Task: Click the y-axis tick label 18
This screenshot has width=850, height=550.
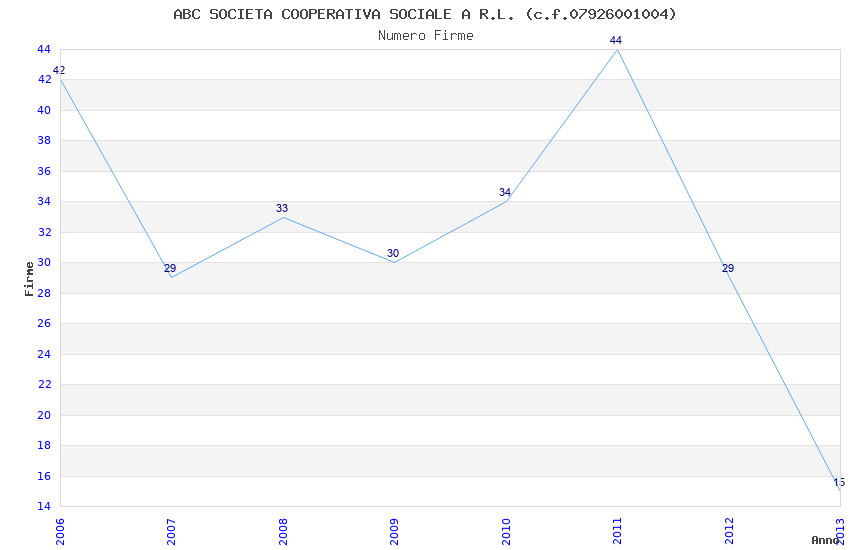Action: pos(44,445)
